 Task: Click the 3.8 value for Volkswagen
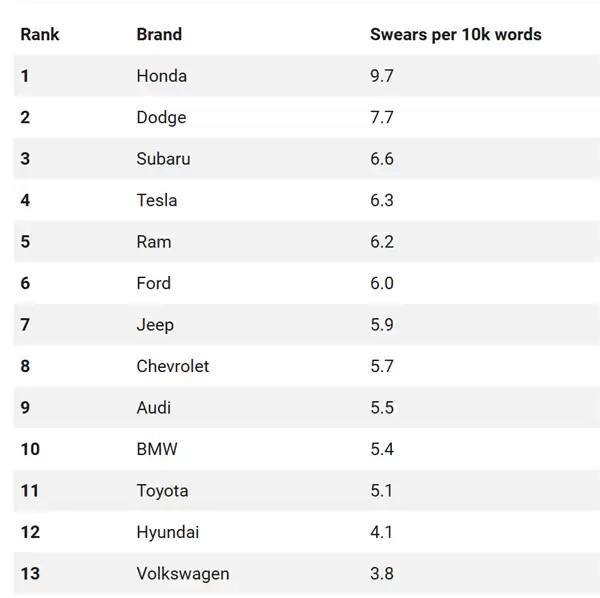[382, 574]
